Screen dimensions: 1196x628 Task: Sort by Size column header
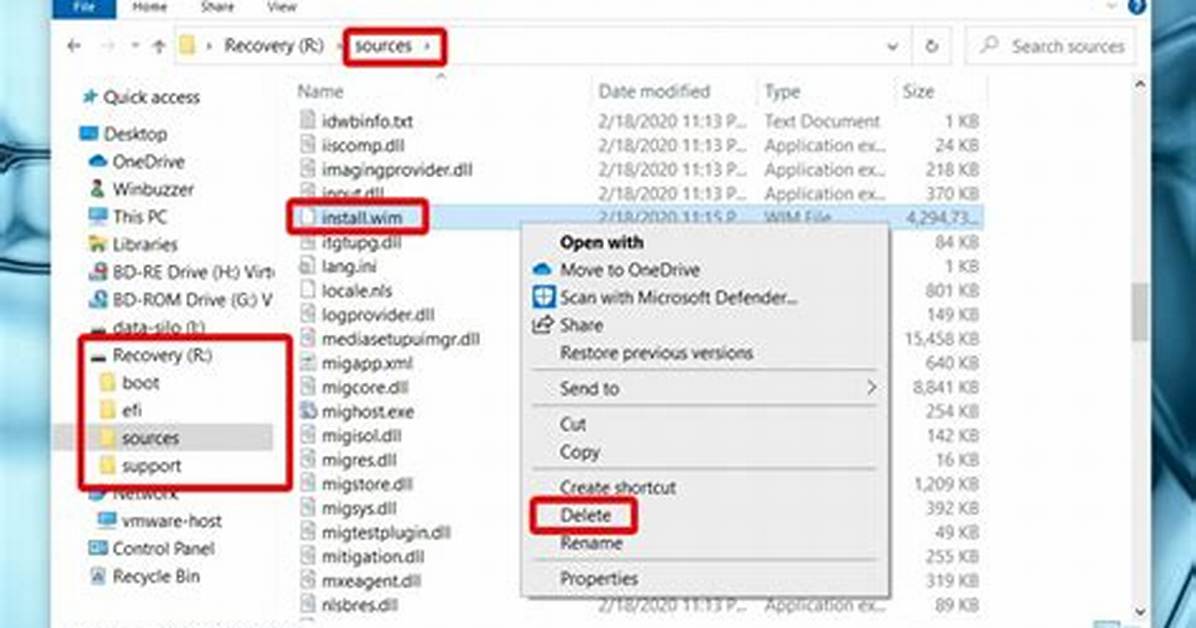918,92
